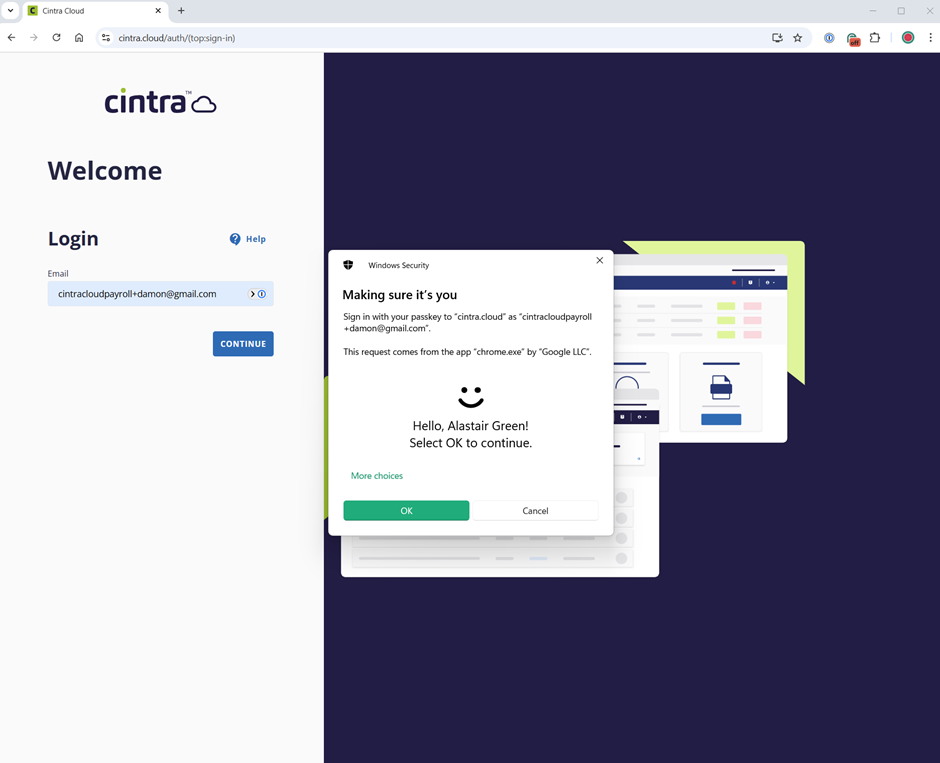Click the printer illustration on the right
The image size is (940, 763).
721,388
